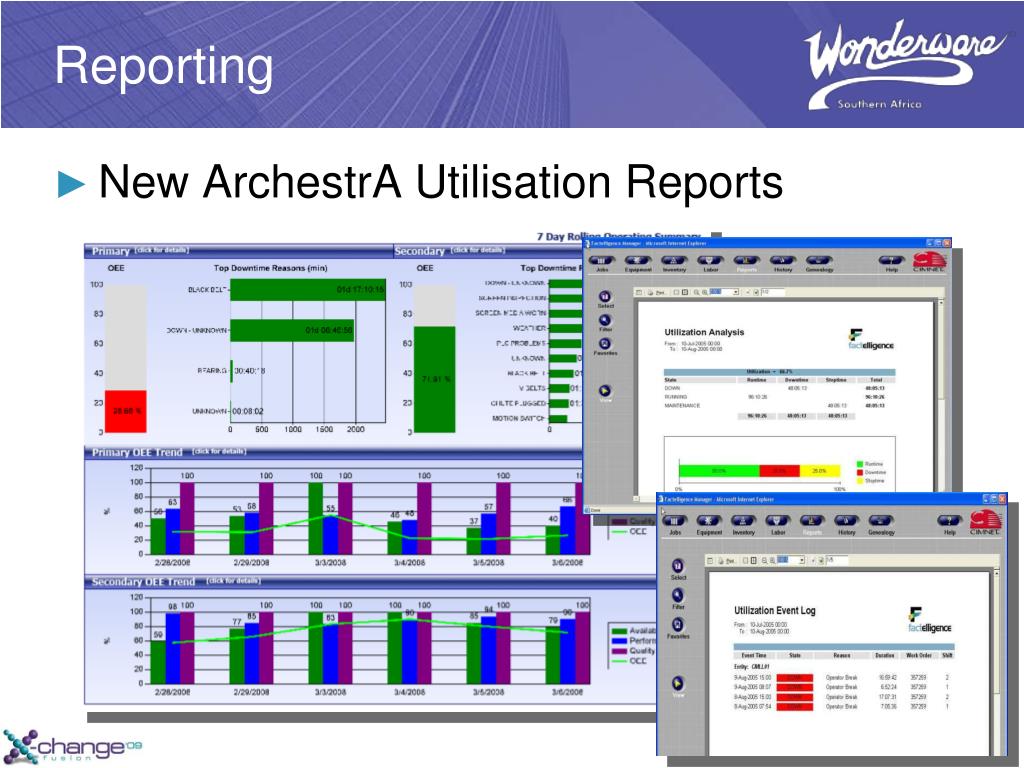
Task: Click View play icon in Utilization Analysis window
Action: click(x=605, y=391)
